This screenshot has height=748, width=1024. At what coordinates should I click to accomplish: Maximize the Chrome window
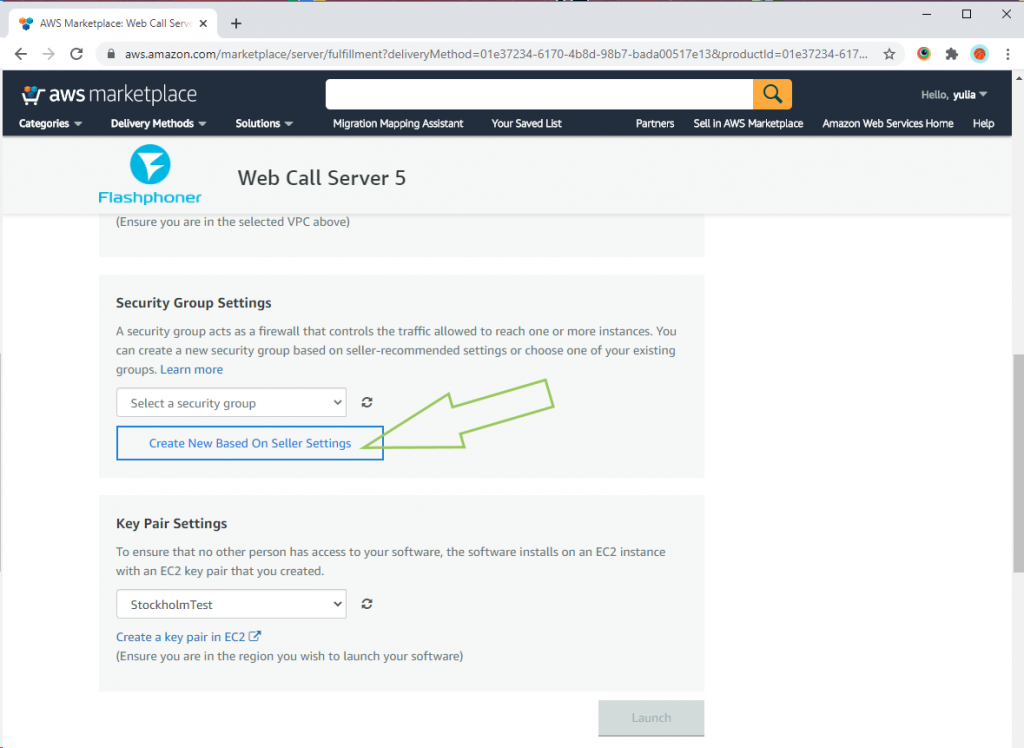(x=967, y=14)
